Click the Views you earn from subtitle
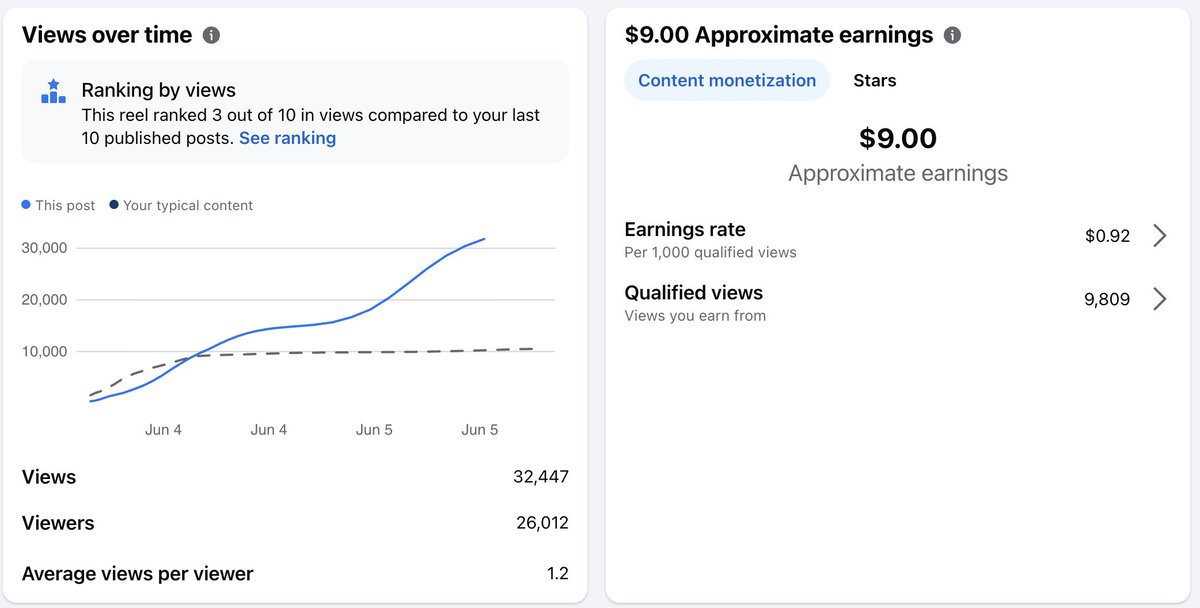This screenshot has height=608, width=1200. [696, 316]
